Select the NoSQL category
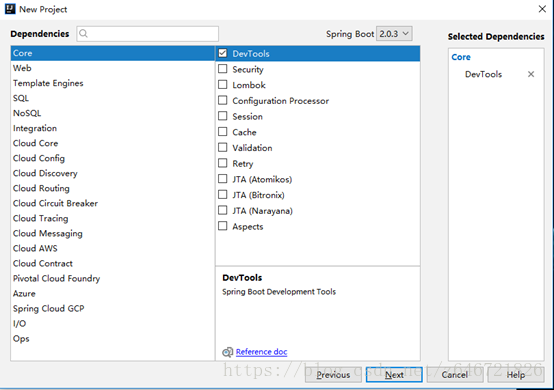Viewport: 554px width, 390px height. [113, 113]
